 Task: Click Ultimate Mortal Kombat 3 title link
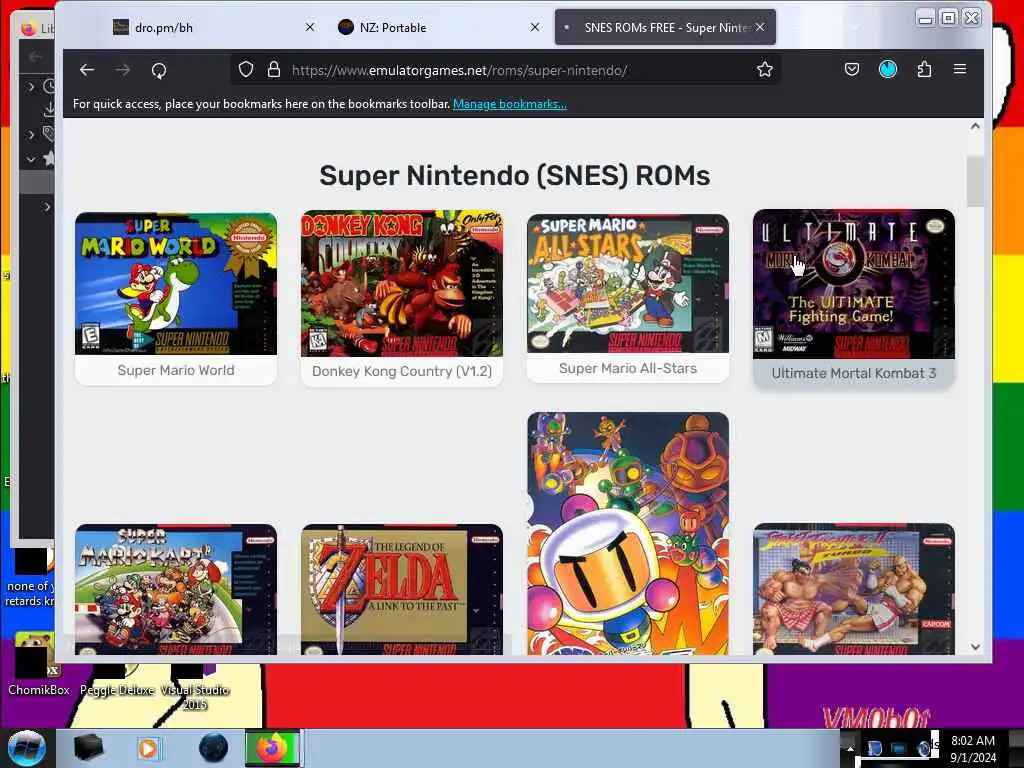point(854,373)
